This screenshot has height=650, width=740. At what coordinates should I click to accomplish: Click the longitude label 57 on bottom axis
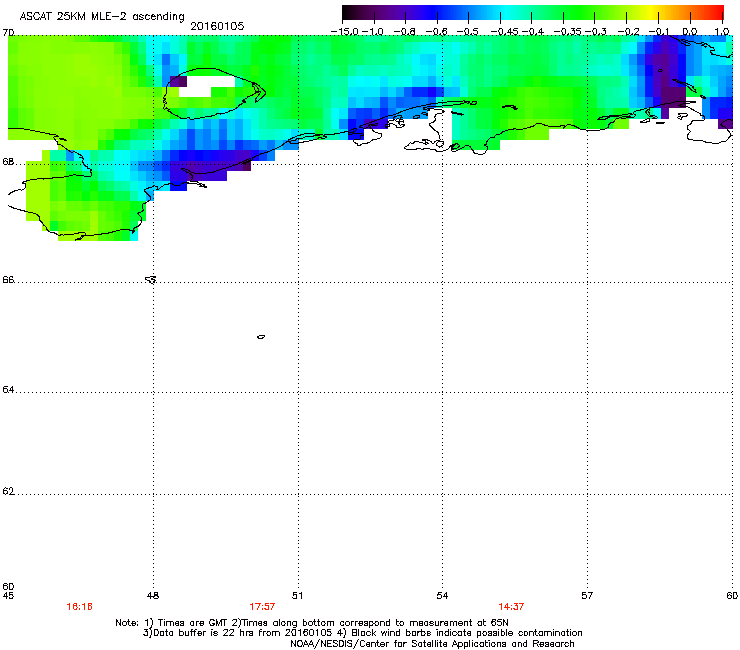pos(587,596)
